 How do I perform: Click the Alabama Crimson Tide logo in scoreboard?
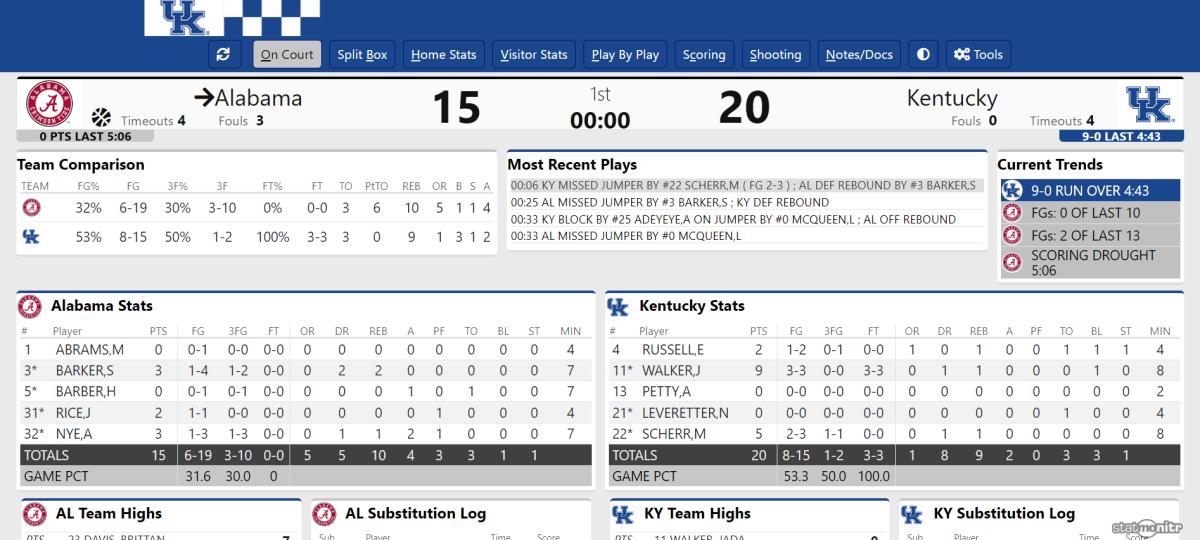[x=49, y=104]
